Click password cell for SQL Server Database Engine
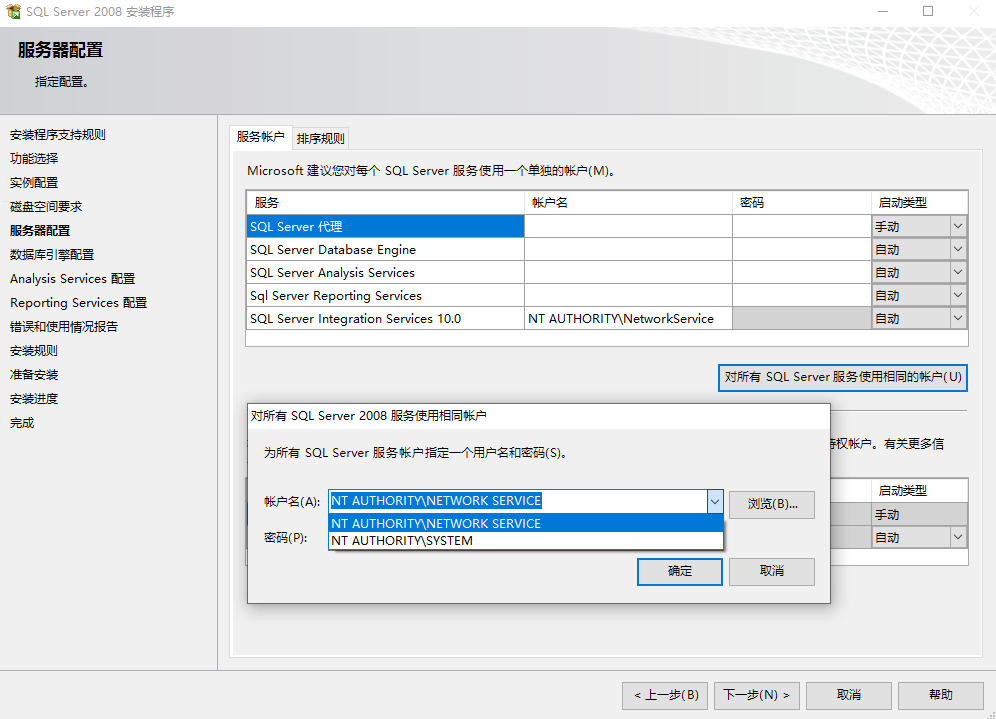The height and width of the screenshot is (719, 996). click(802, 250)
